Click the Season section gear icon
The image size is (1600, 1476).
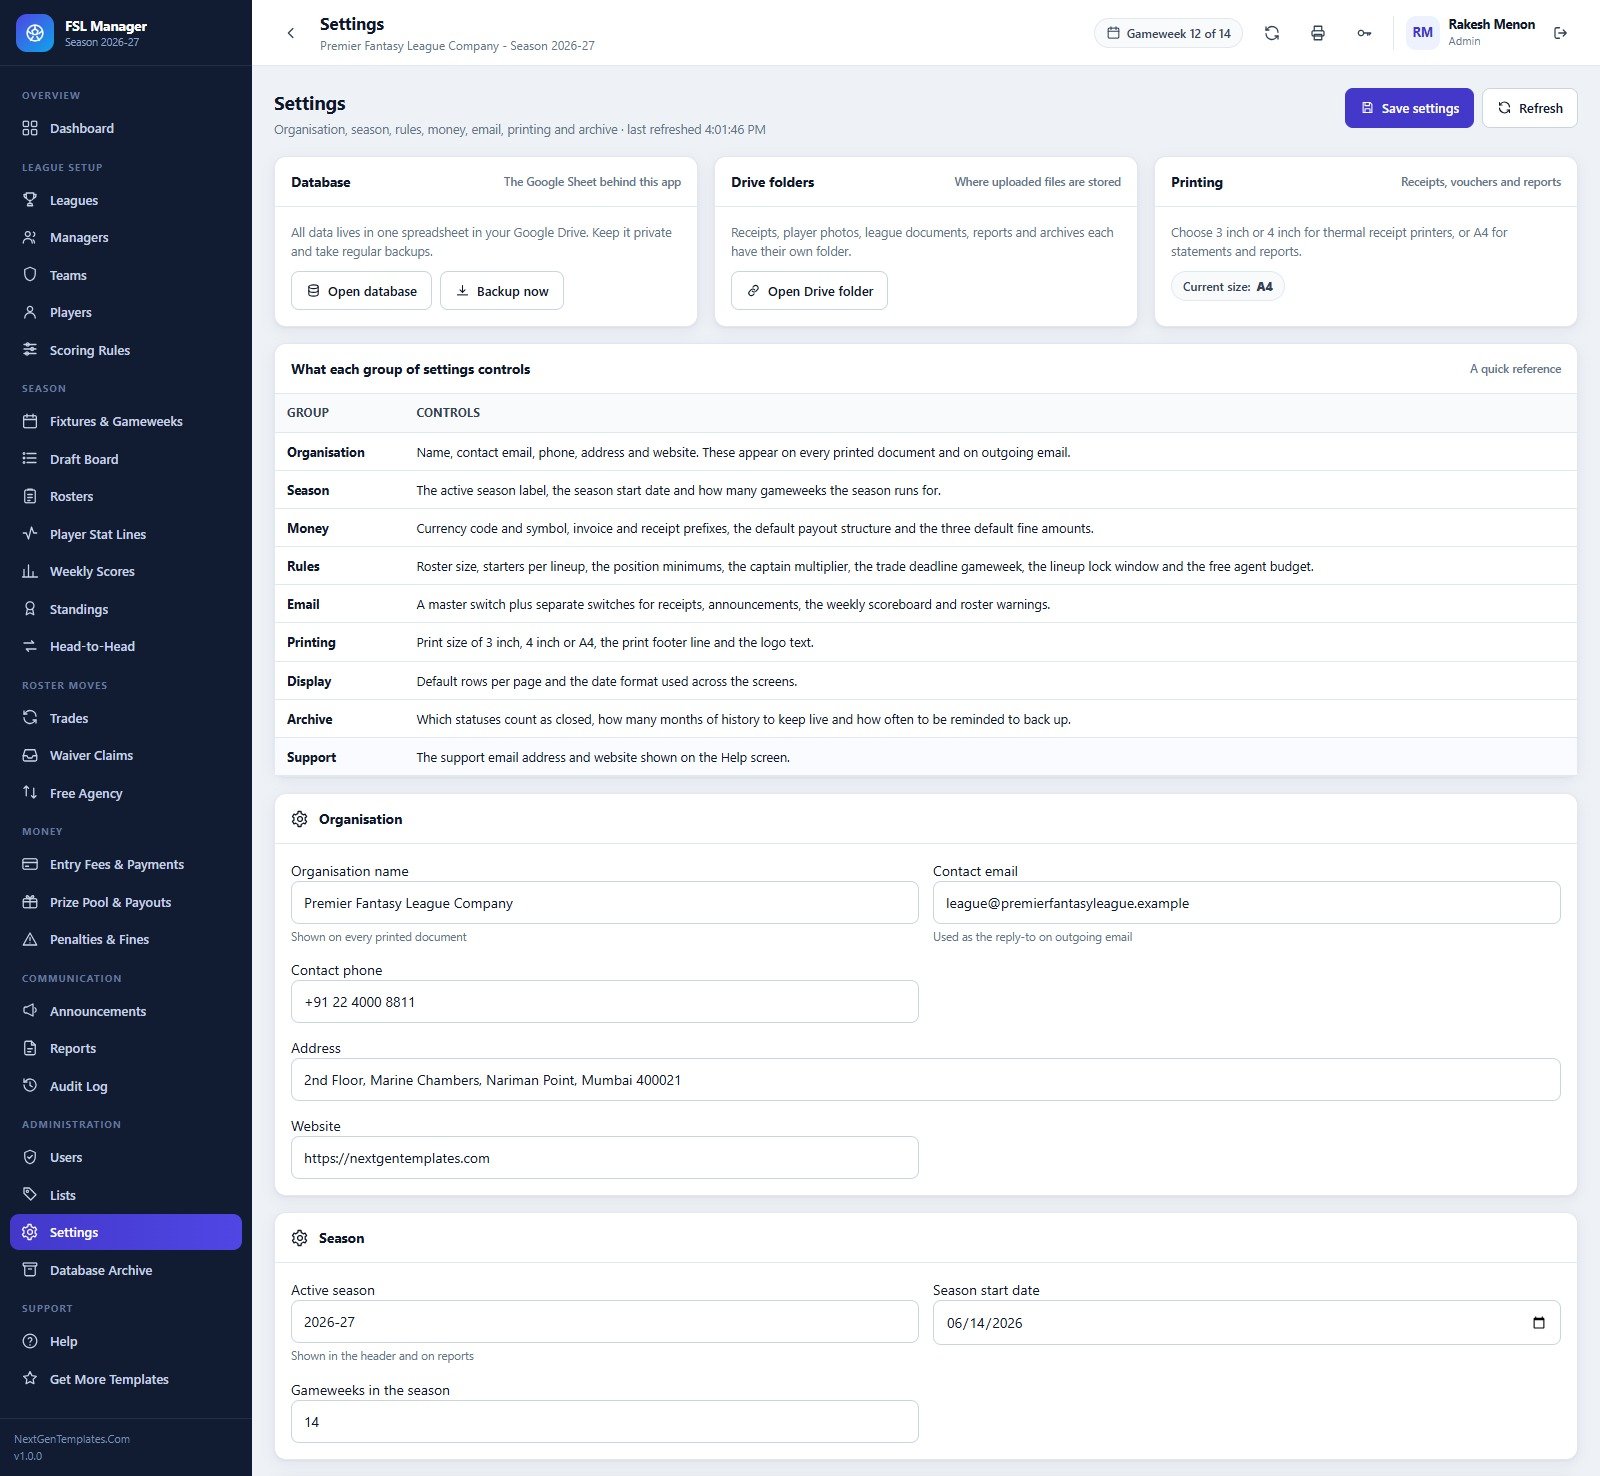[x=299, y=1238]
